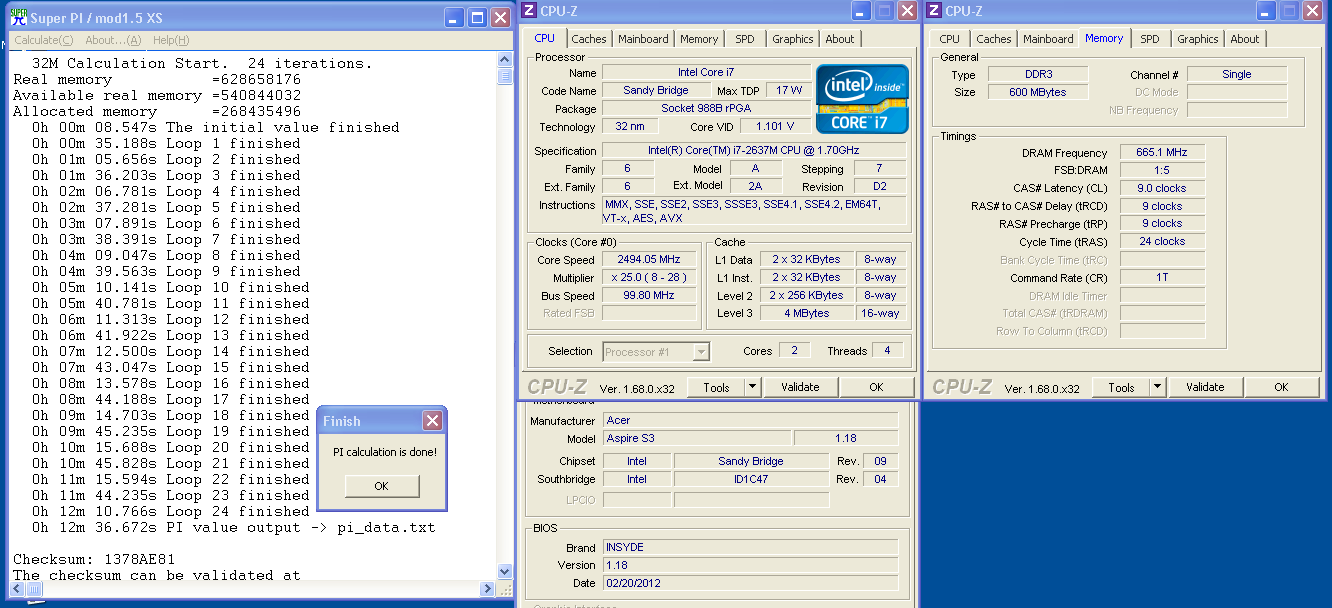Image resolution: width=1332 pixels, height=608 pixels.
Task: Click the Bus Speed value 99.80 MHz
Action: pos(649,296)
